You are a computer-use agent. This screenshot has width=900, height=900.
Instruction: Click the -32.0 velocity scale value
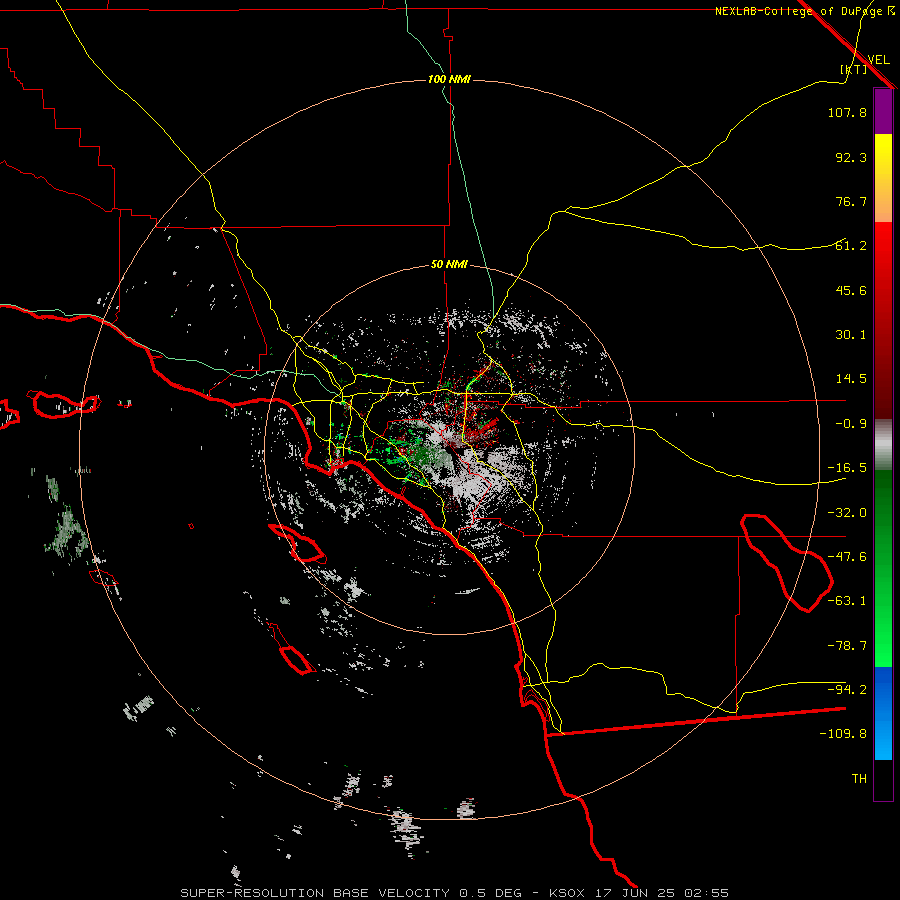click(x=847, y=513)
